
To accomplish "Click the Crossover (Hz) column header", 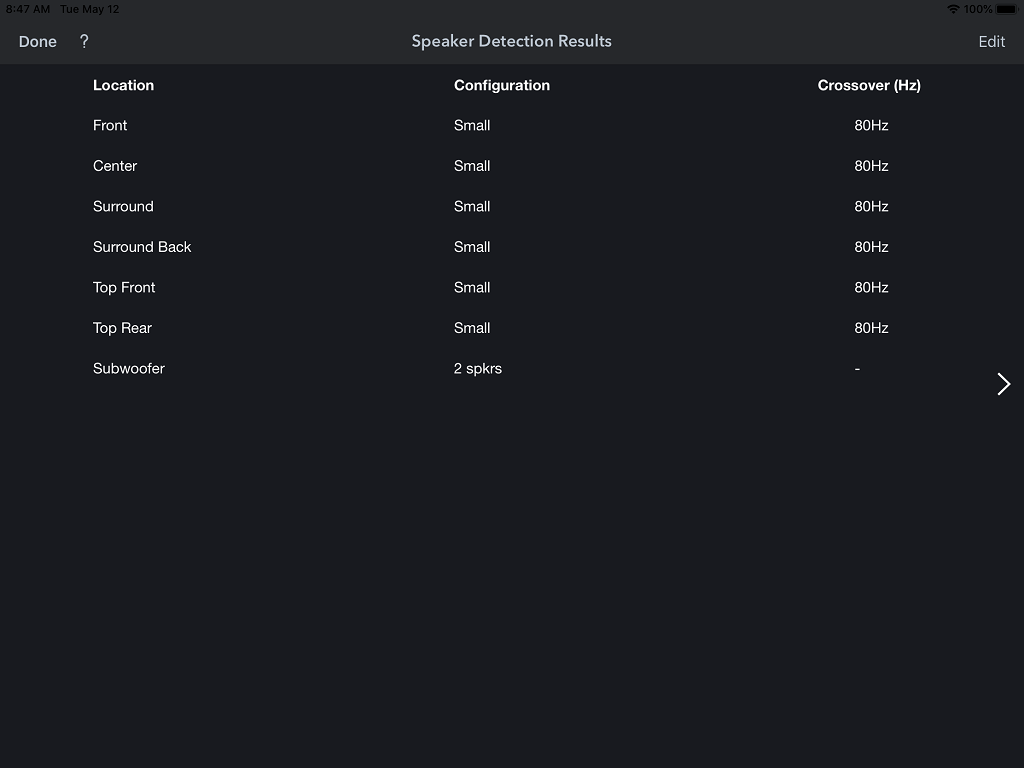I will pyautogui.click(x=869, y=85).
